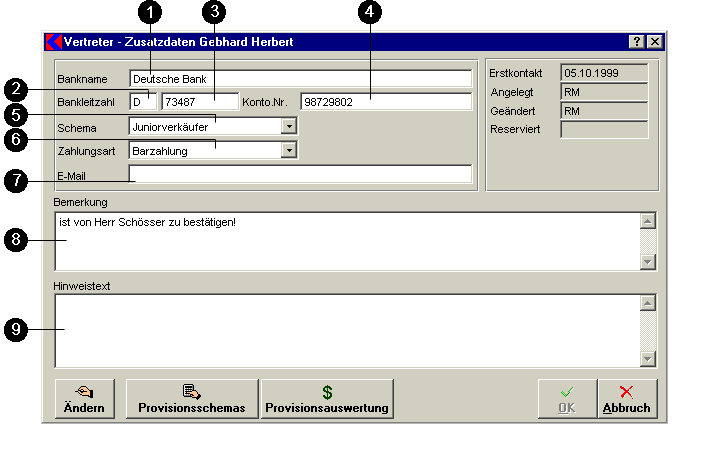Viewport: 709px width, 454px height.
Task: Click into the Bankname field
Action: tap(300, 78)
